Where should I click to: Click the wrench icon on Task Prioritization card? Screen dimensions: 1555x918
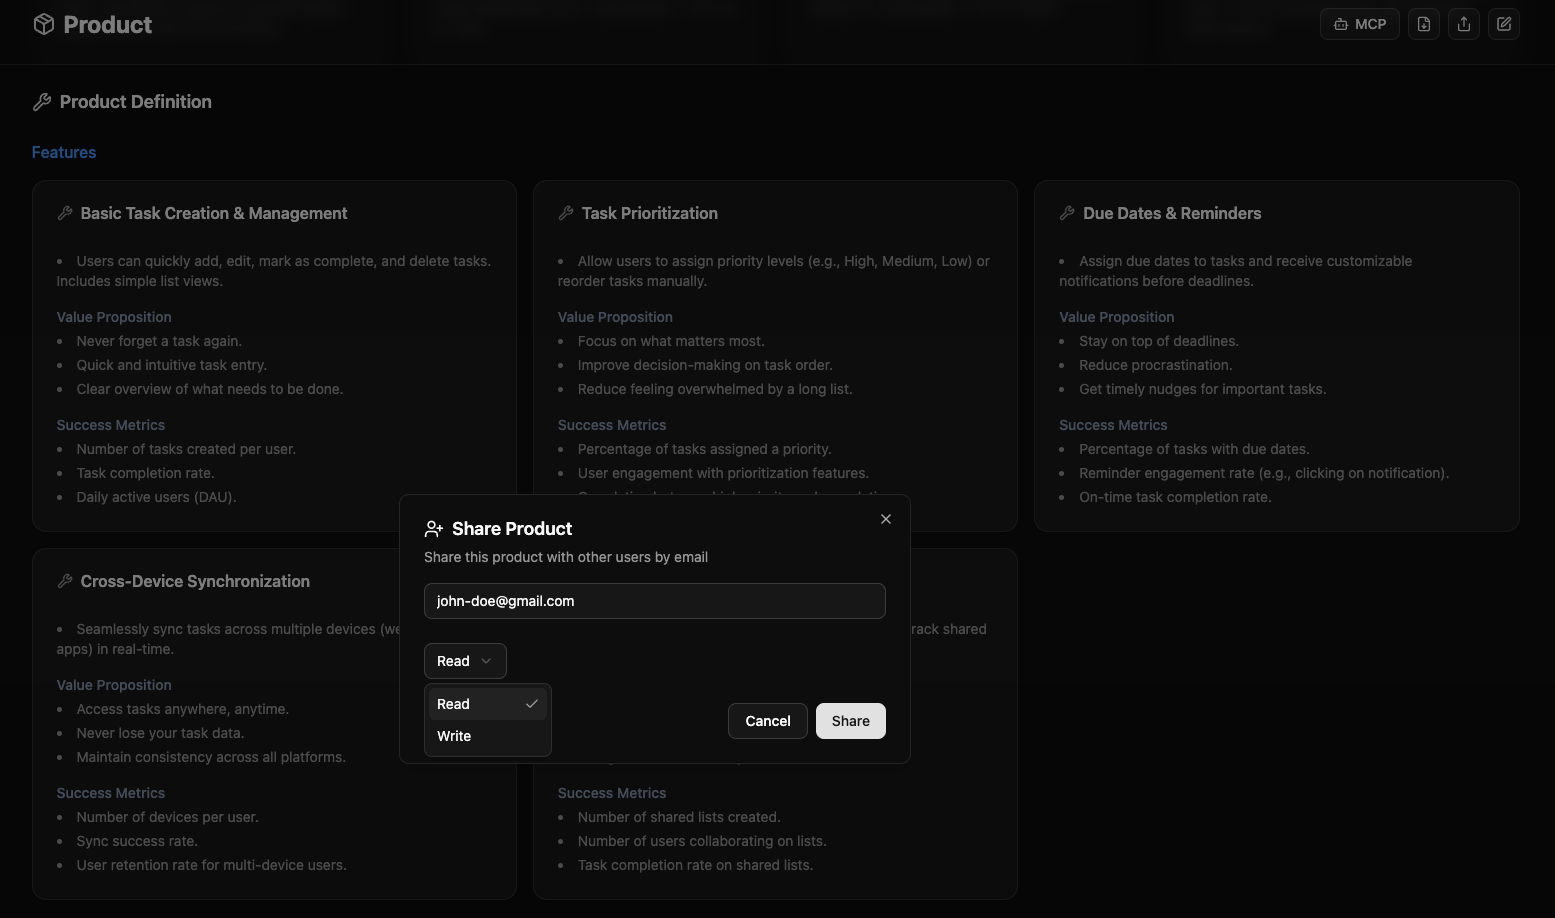566,212
